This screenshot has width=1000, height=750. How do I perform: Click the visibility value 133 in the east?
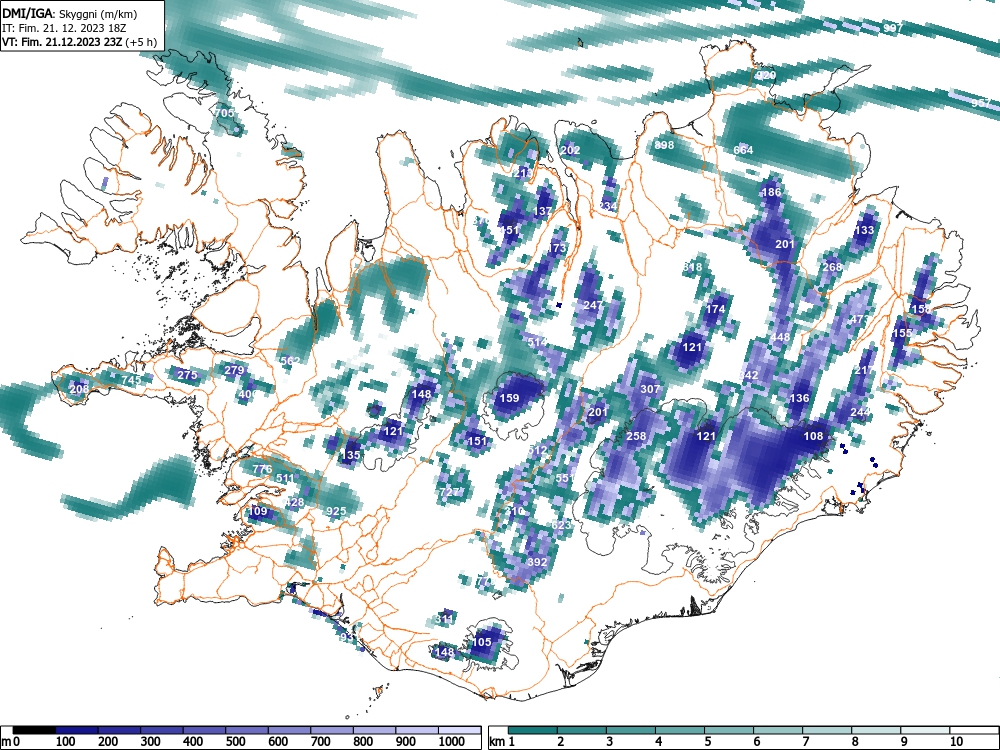point(864,230)
